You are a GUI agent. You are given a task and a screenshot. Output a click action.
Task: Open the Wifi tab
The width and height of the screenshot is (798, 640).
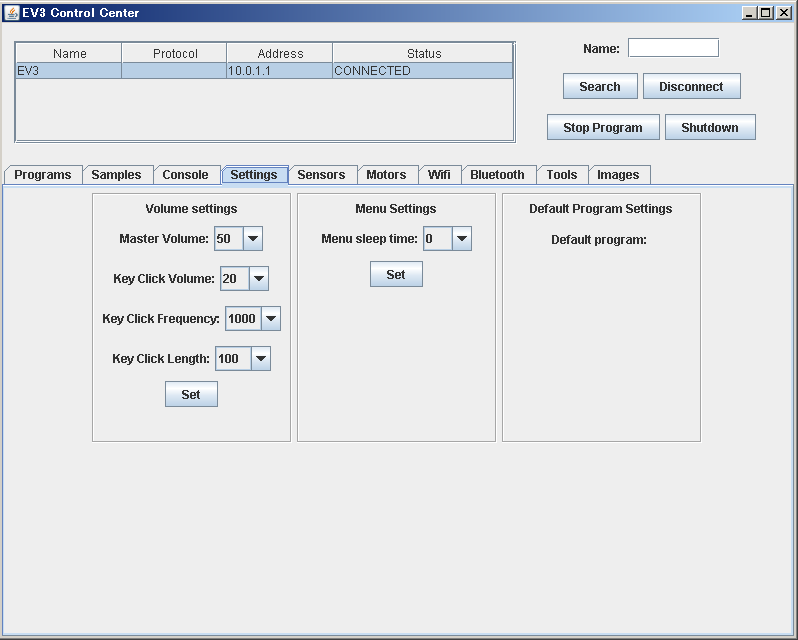(x=439, y=174)
